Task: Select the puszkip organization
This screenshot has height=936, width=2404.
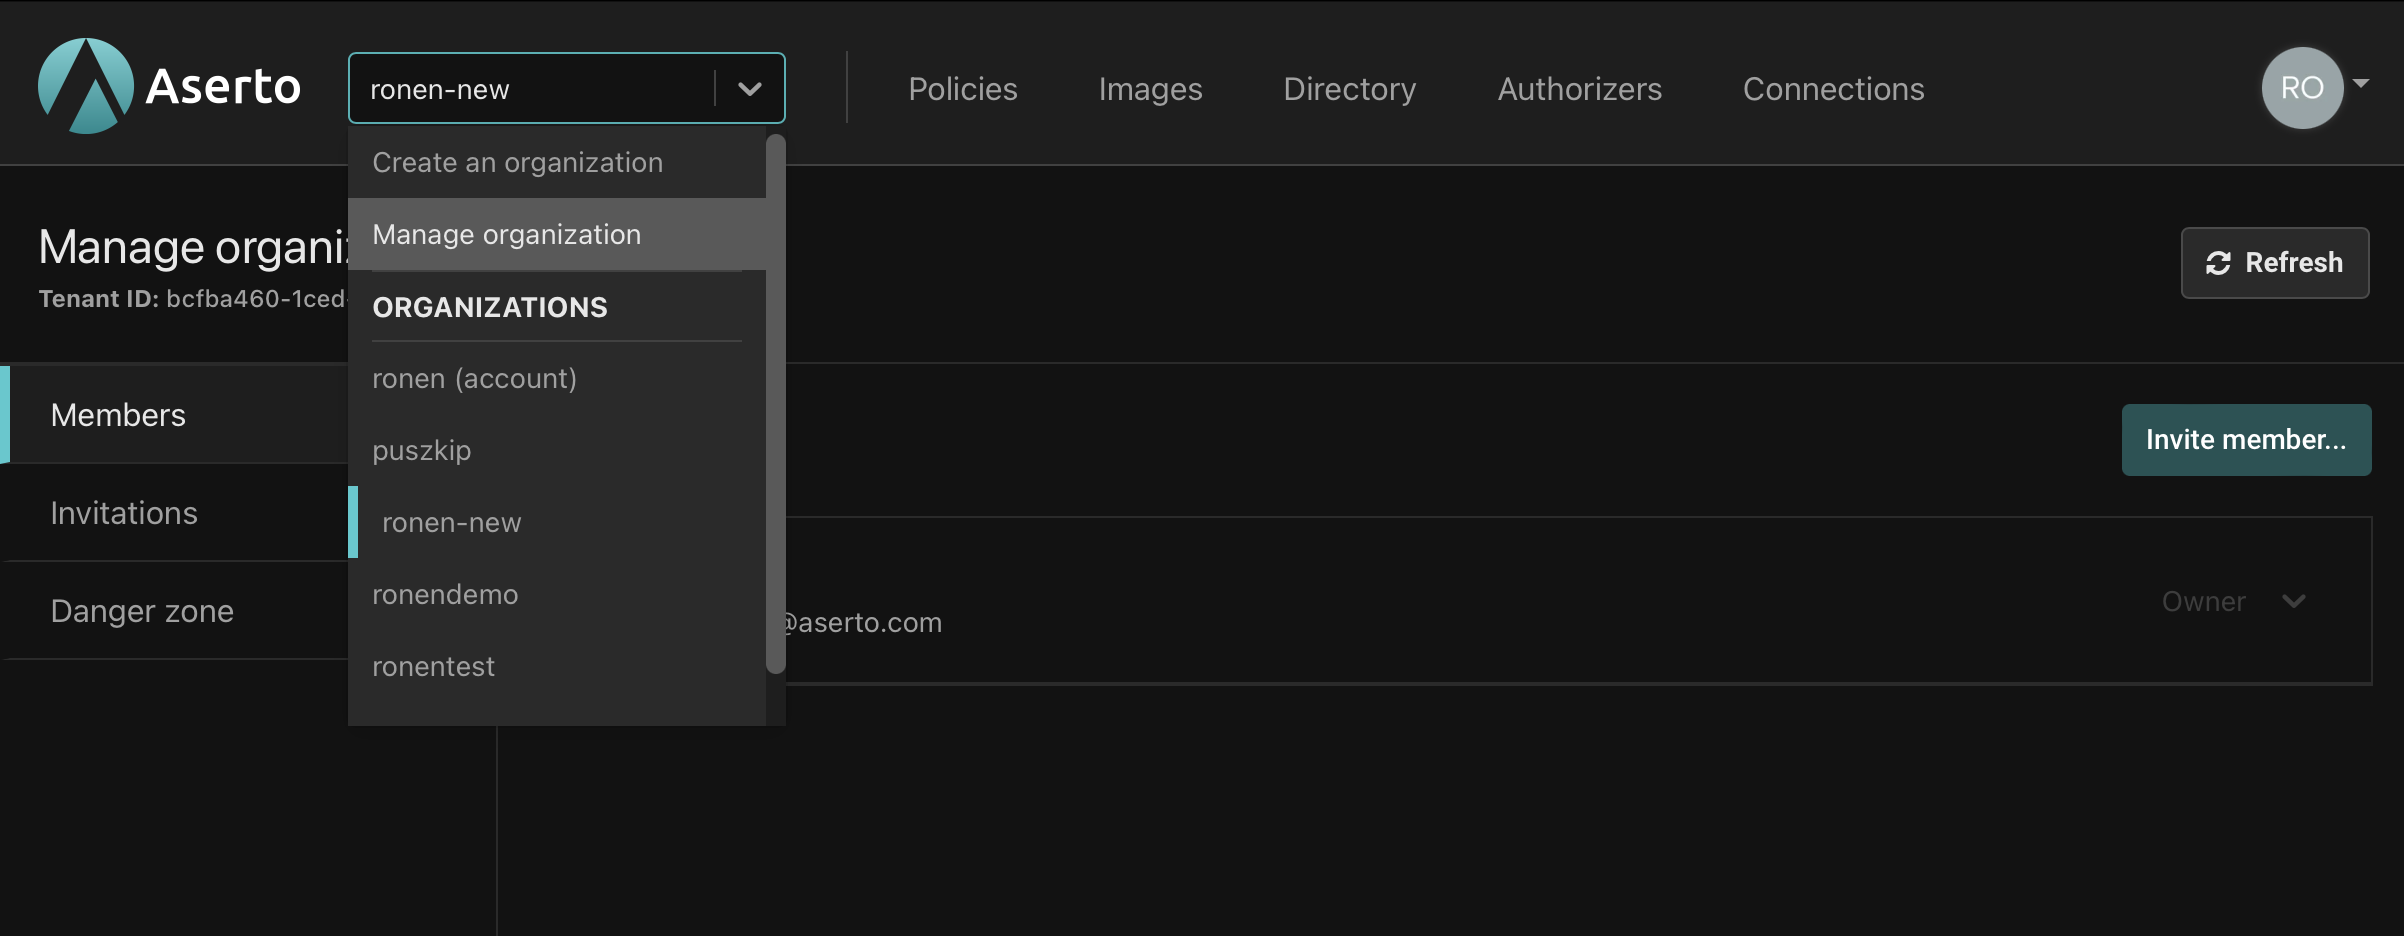Action: (421, 451)
